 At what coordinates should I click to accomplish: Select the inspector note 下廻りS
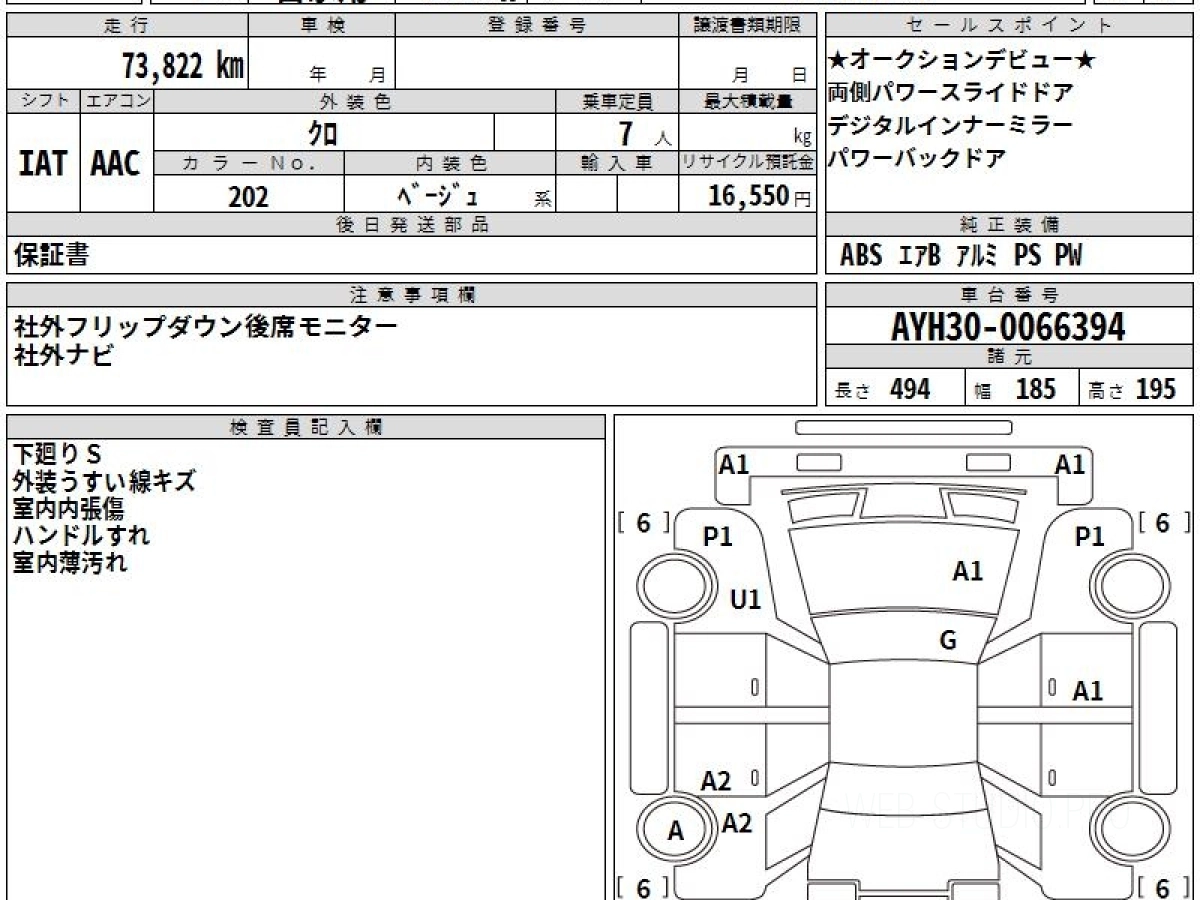(58, 454)
